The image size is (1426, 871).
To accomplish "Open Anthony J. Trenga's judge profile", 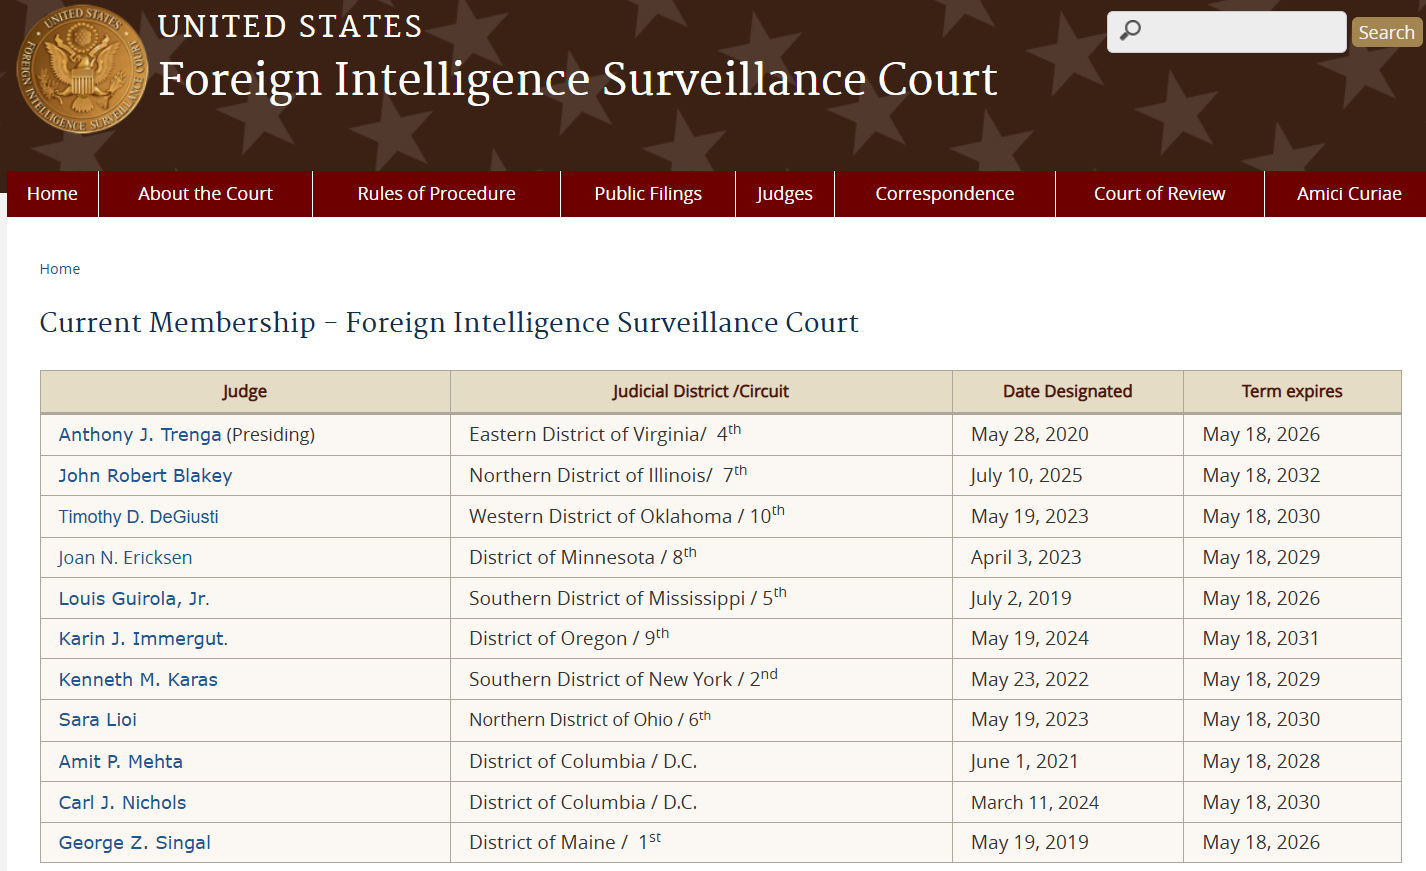I will tap(139, 435).
